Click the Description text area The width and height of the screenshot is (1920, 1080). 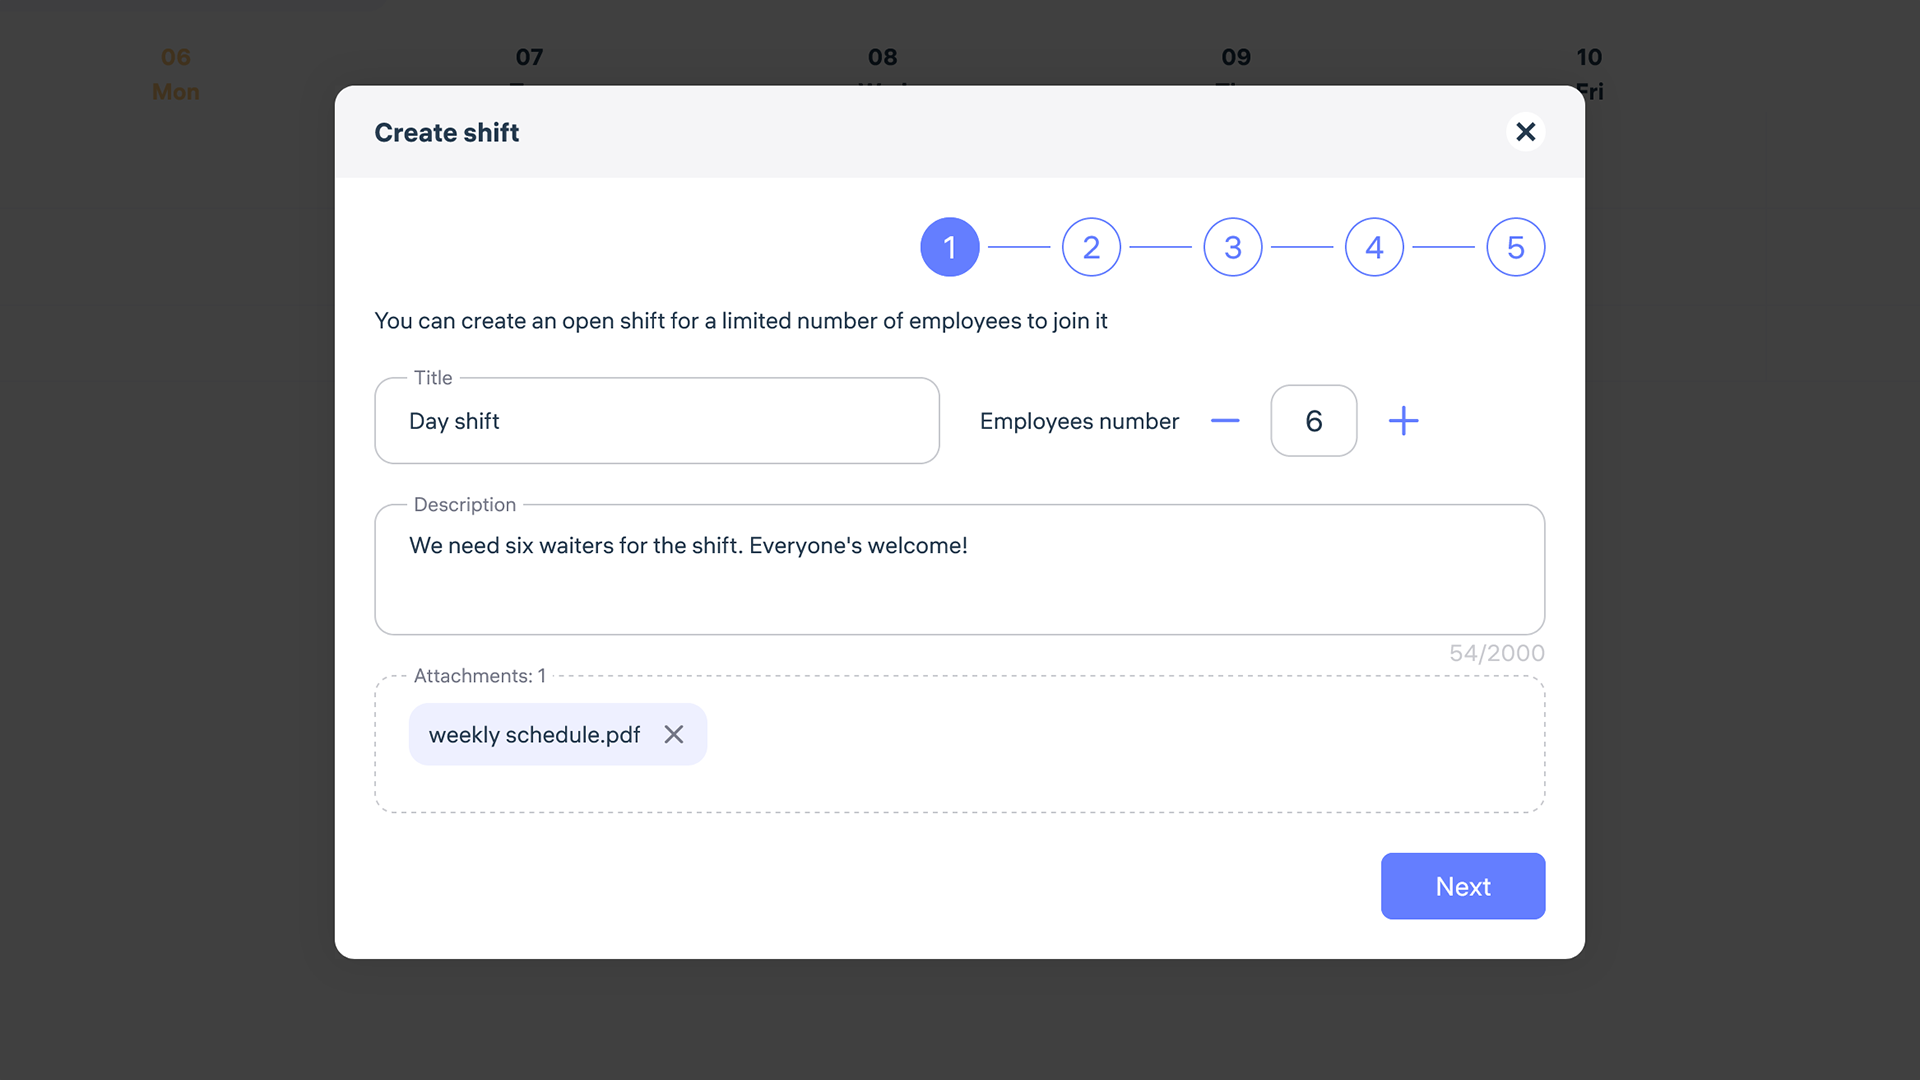[x=959, y=570]
